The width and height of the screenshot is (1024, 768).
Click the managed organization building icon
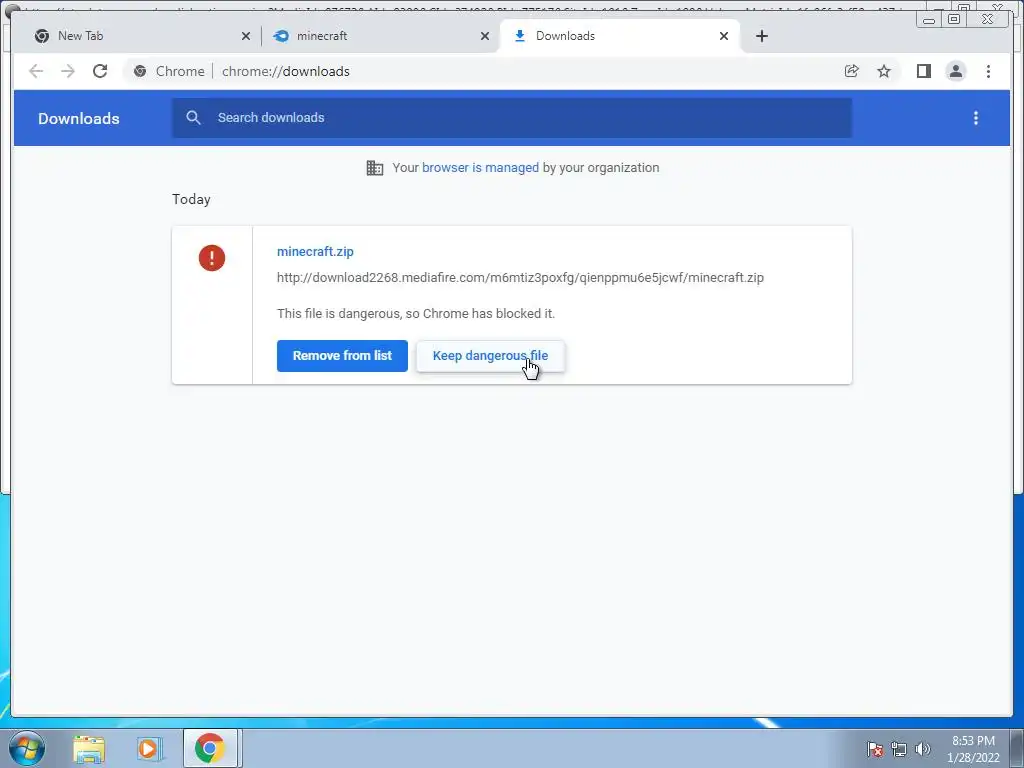click(x=375, y=168)
